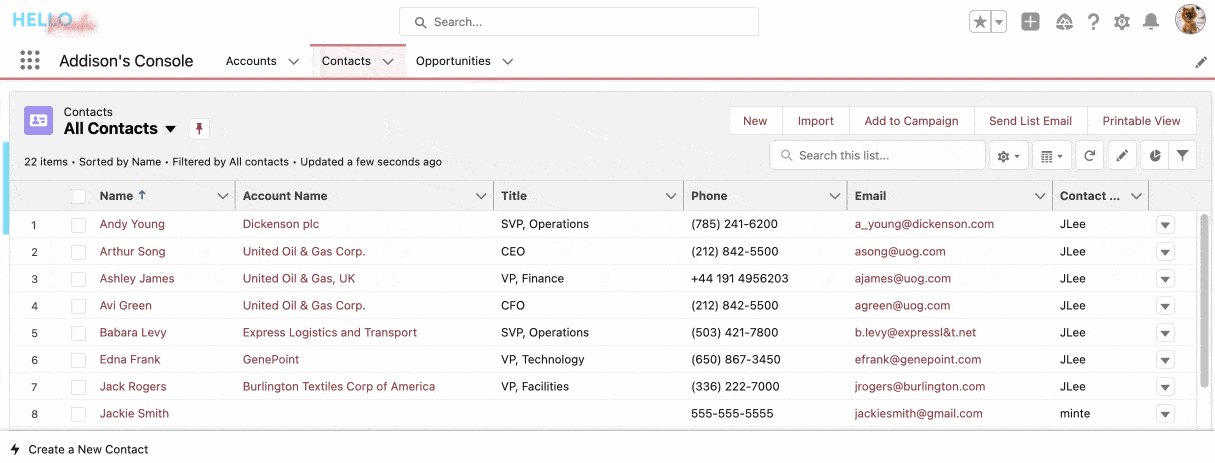Click the lightning icon in utility bar
1215x463 pixels.
15,450
